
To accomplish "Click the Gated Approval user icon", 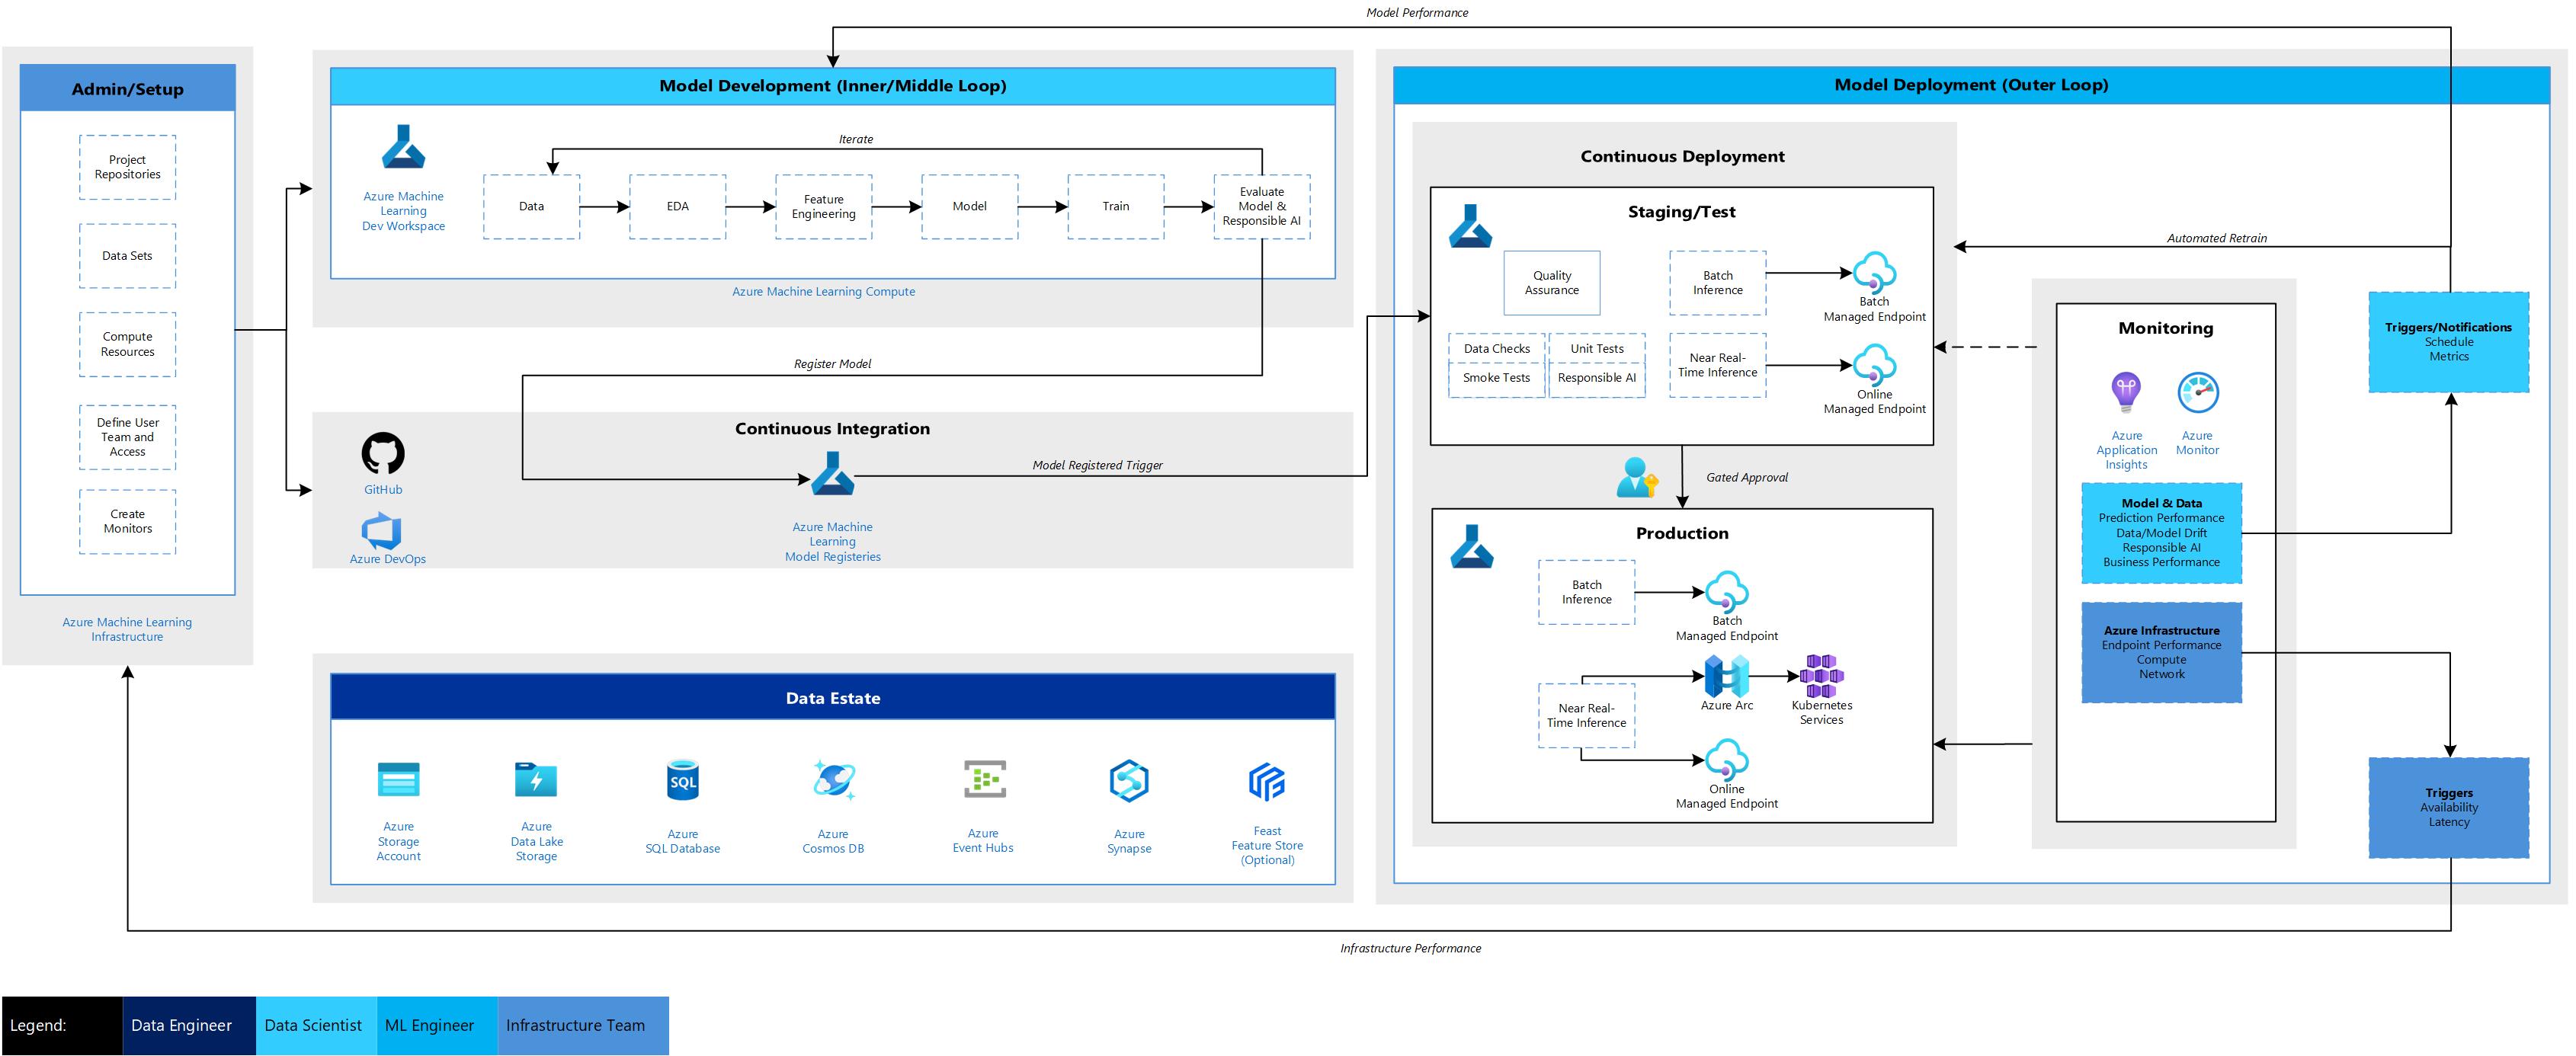I will [1637, 477].
